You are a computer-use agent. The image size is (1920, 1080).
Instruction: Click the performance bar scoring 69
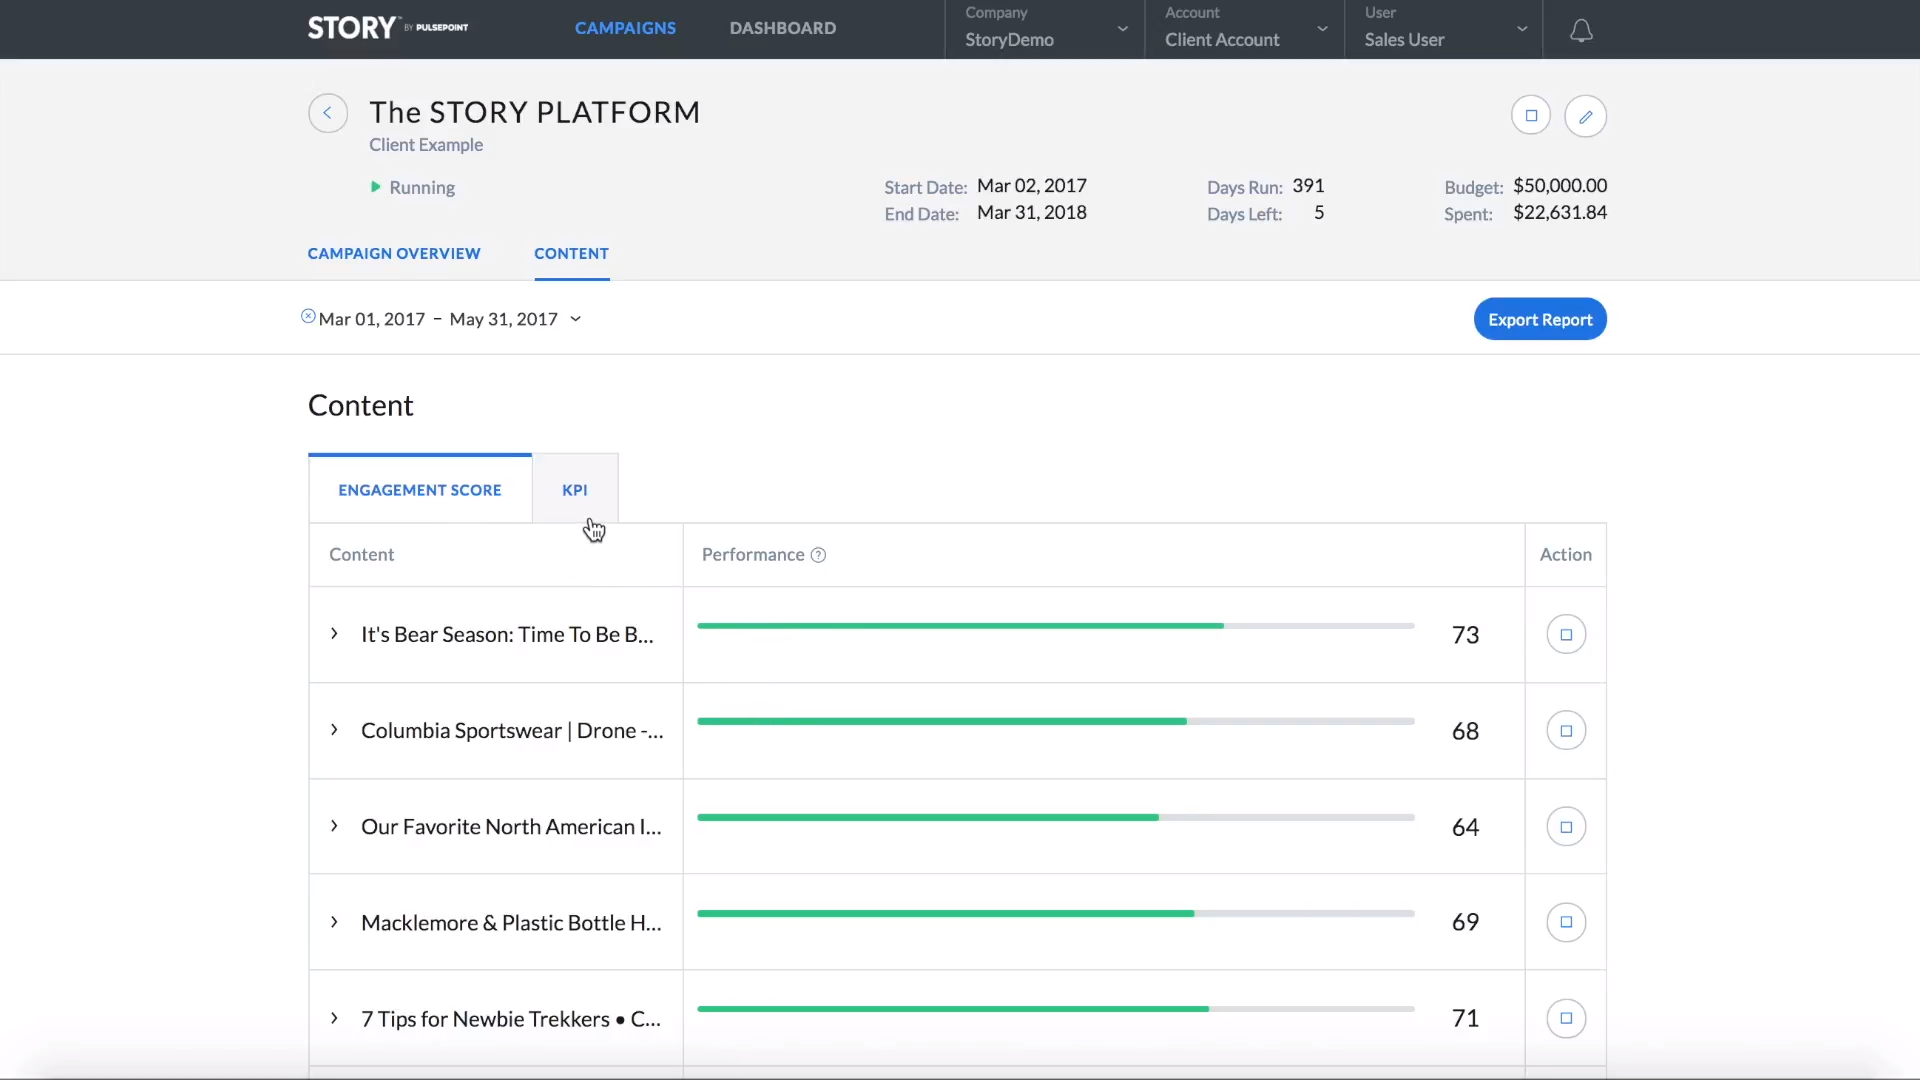pyautogui.click(x=1056, y=914)
